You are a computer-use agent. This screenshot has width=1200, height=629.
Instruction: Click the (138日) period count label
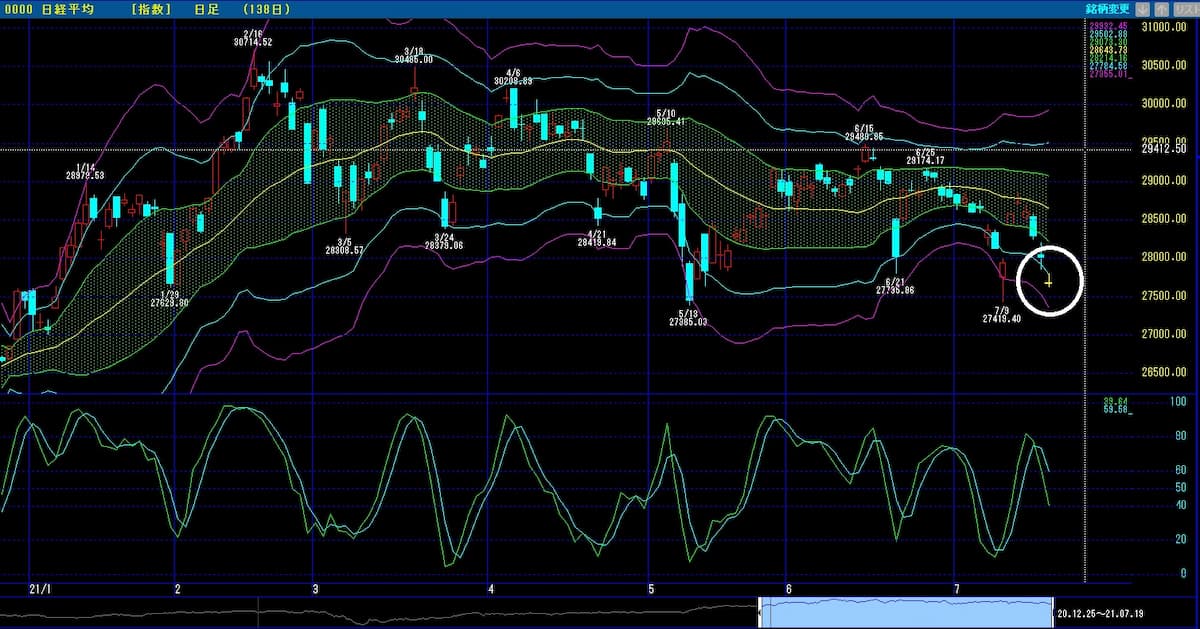pos(264,9)
